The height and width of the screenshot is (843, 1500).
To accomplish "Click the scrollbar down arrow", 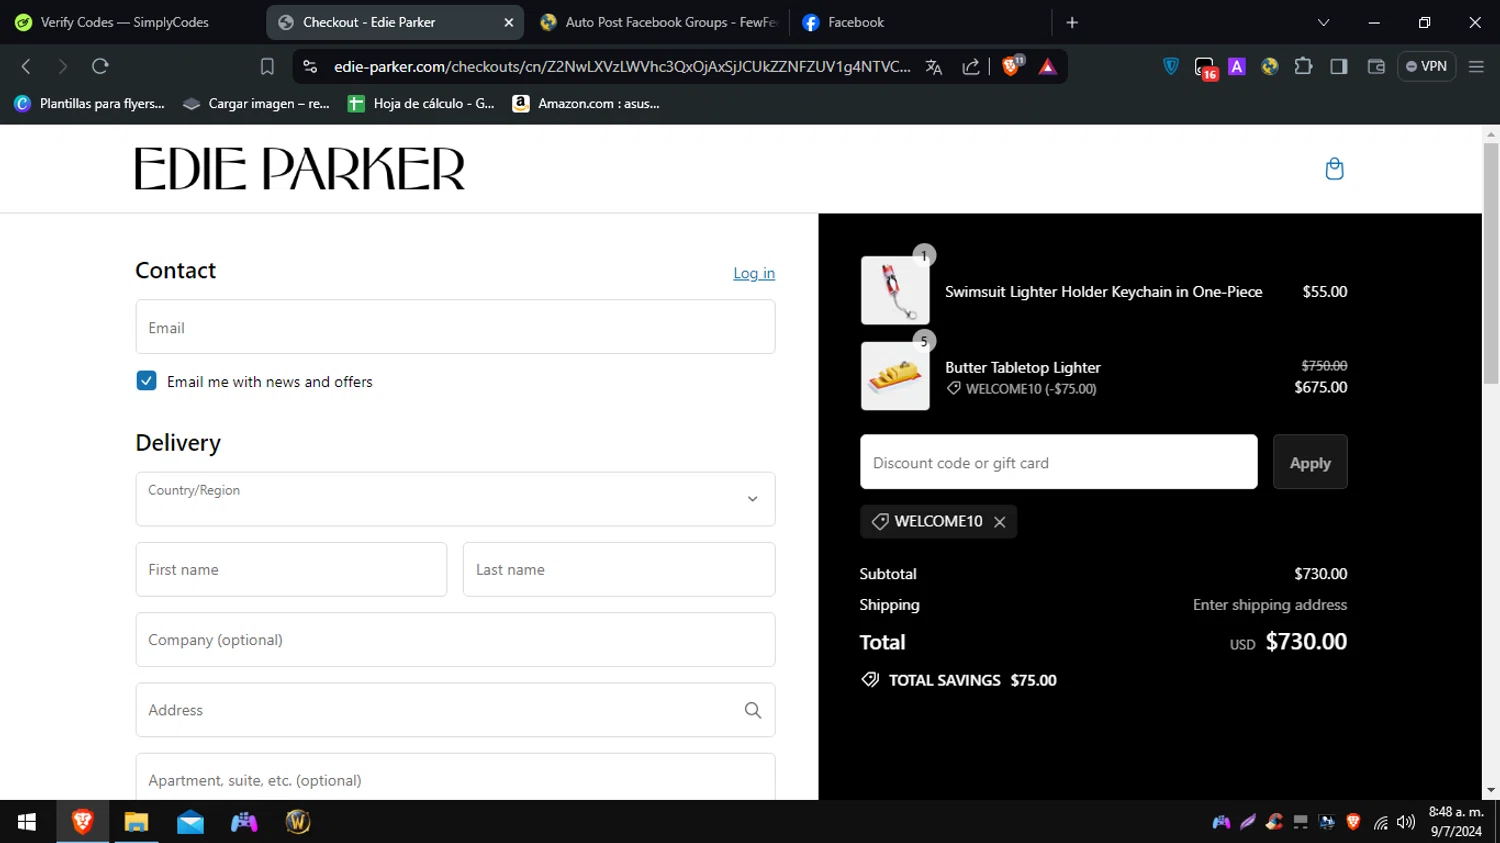I will (1491, 790).
